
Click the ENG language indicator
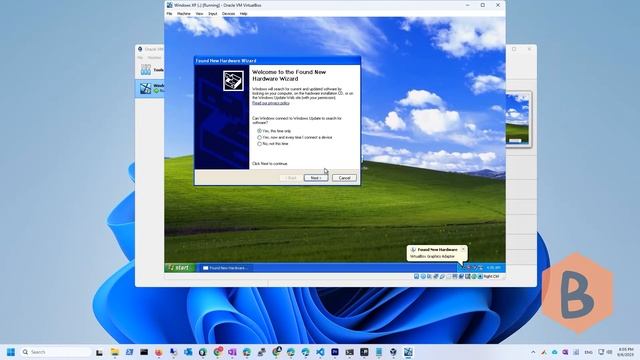click(x=588, y=352)
